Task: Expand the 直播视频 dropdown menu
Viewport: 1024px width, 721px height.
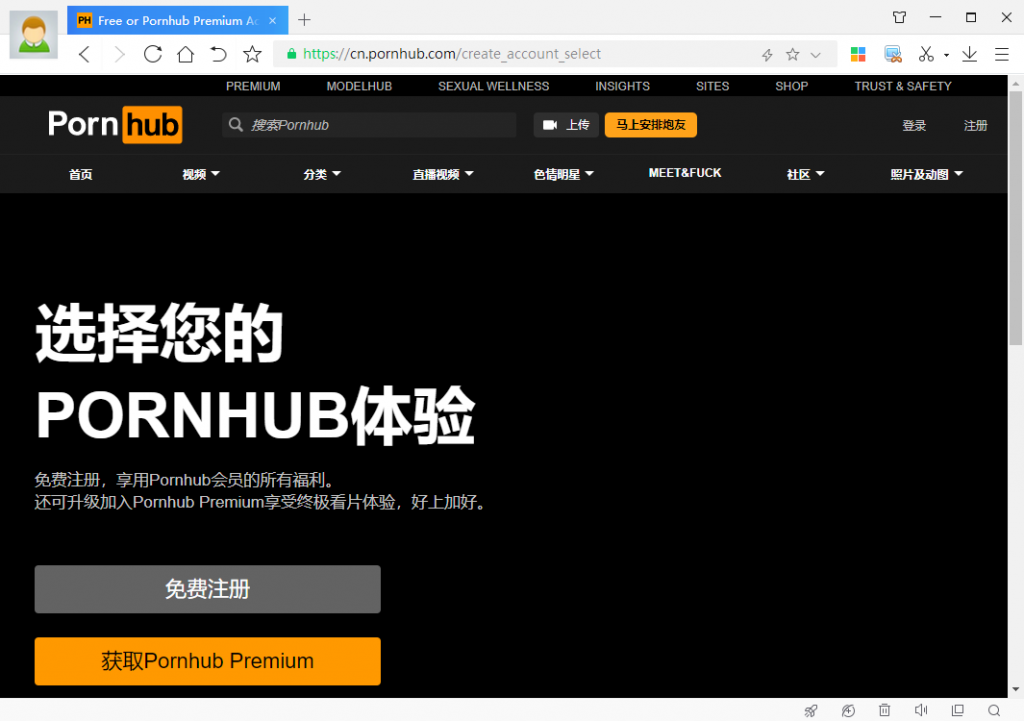Action: pos(443,174)
